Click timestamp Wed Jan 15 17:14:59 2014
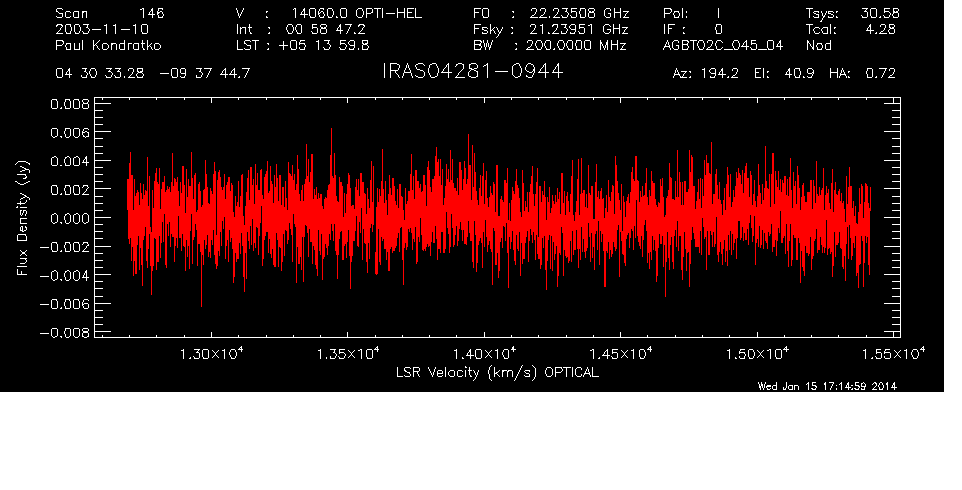Screen dimensions: 962x490 click(827, 386)
